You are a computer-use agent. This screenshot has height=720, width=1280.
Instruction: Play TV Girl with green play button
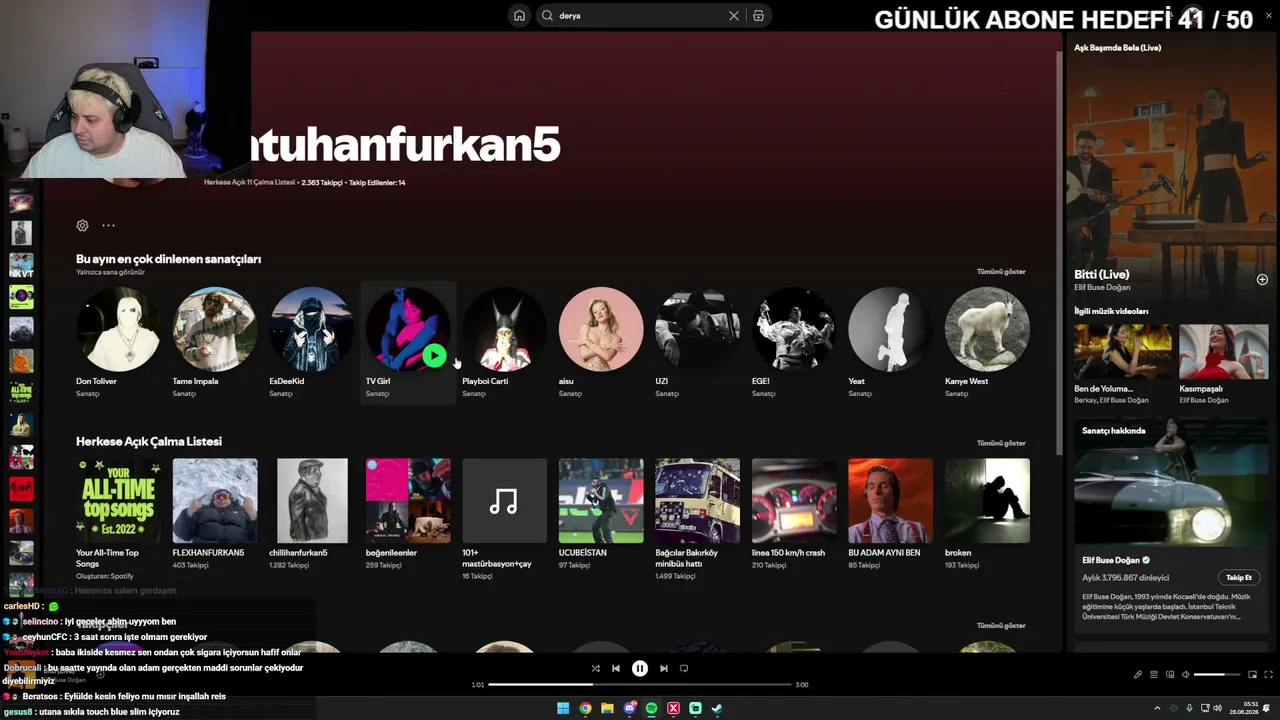pyautogui.click(x=434, y=355)
